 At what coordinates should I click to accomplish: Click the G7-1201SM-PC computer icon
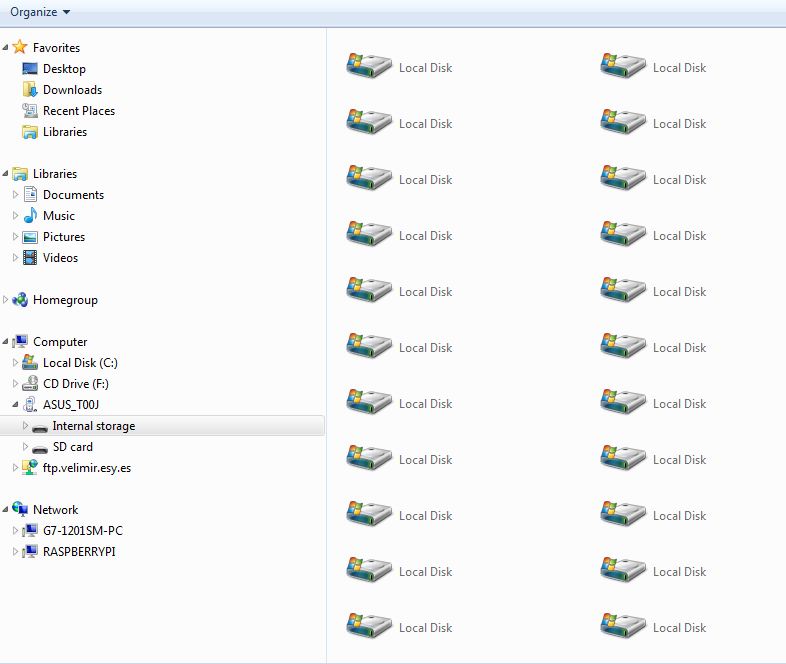click(x=30, y=530)
